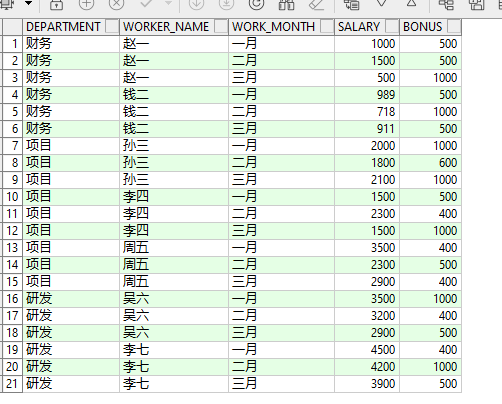Click the plus Insert record icon
Image resolution: width=502 pixels, height=404 pixels.
pyautogui.click(x=86, y=4)
